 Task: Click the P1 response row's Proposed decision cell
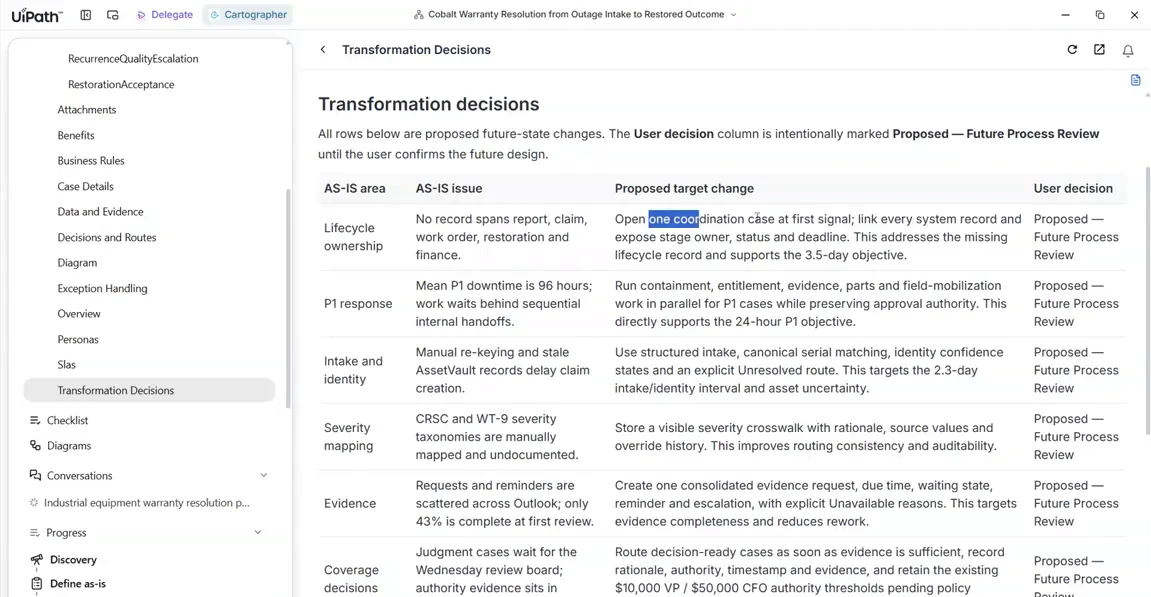click(1076, 303)
